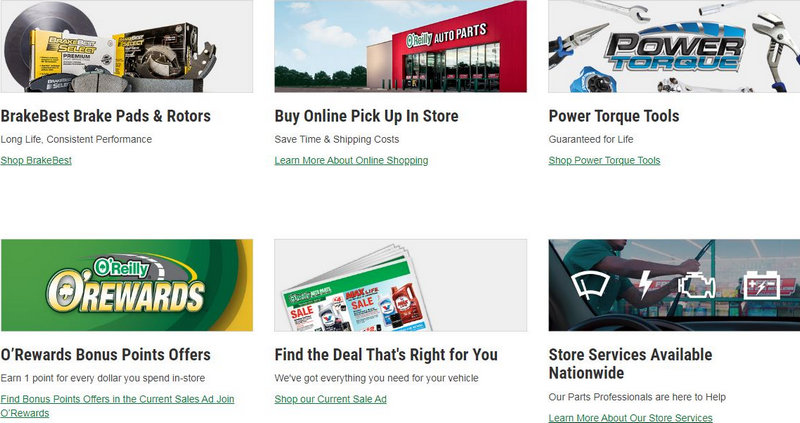Click the O'Reilly O'Rewards logo banner
This screenshot has width=800, height=423.
pyautogui.click(x=127, y=285)
